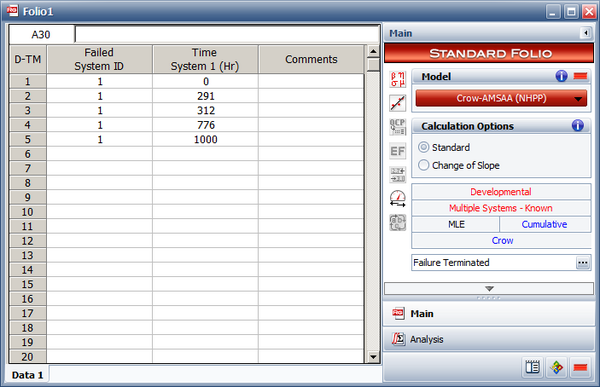Click the Cumulative setting link

(544, 224)
